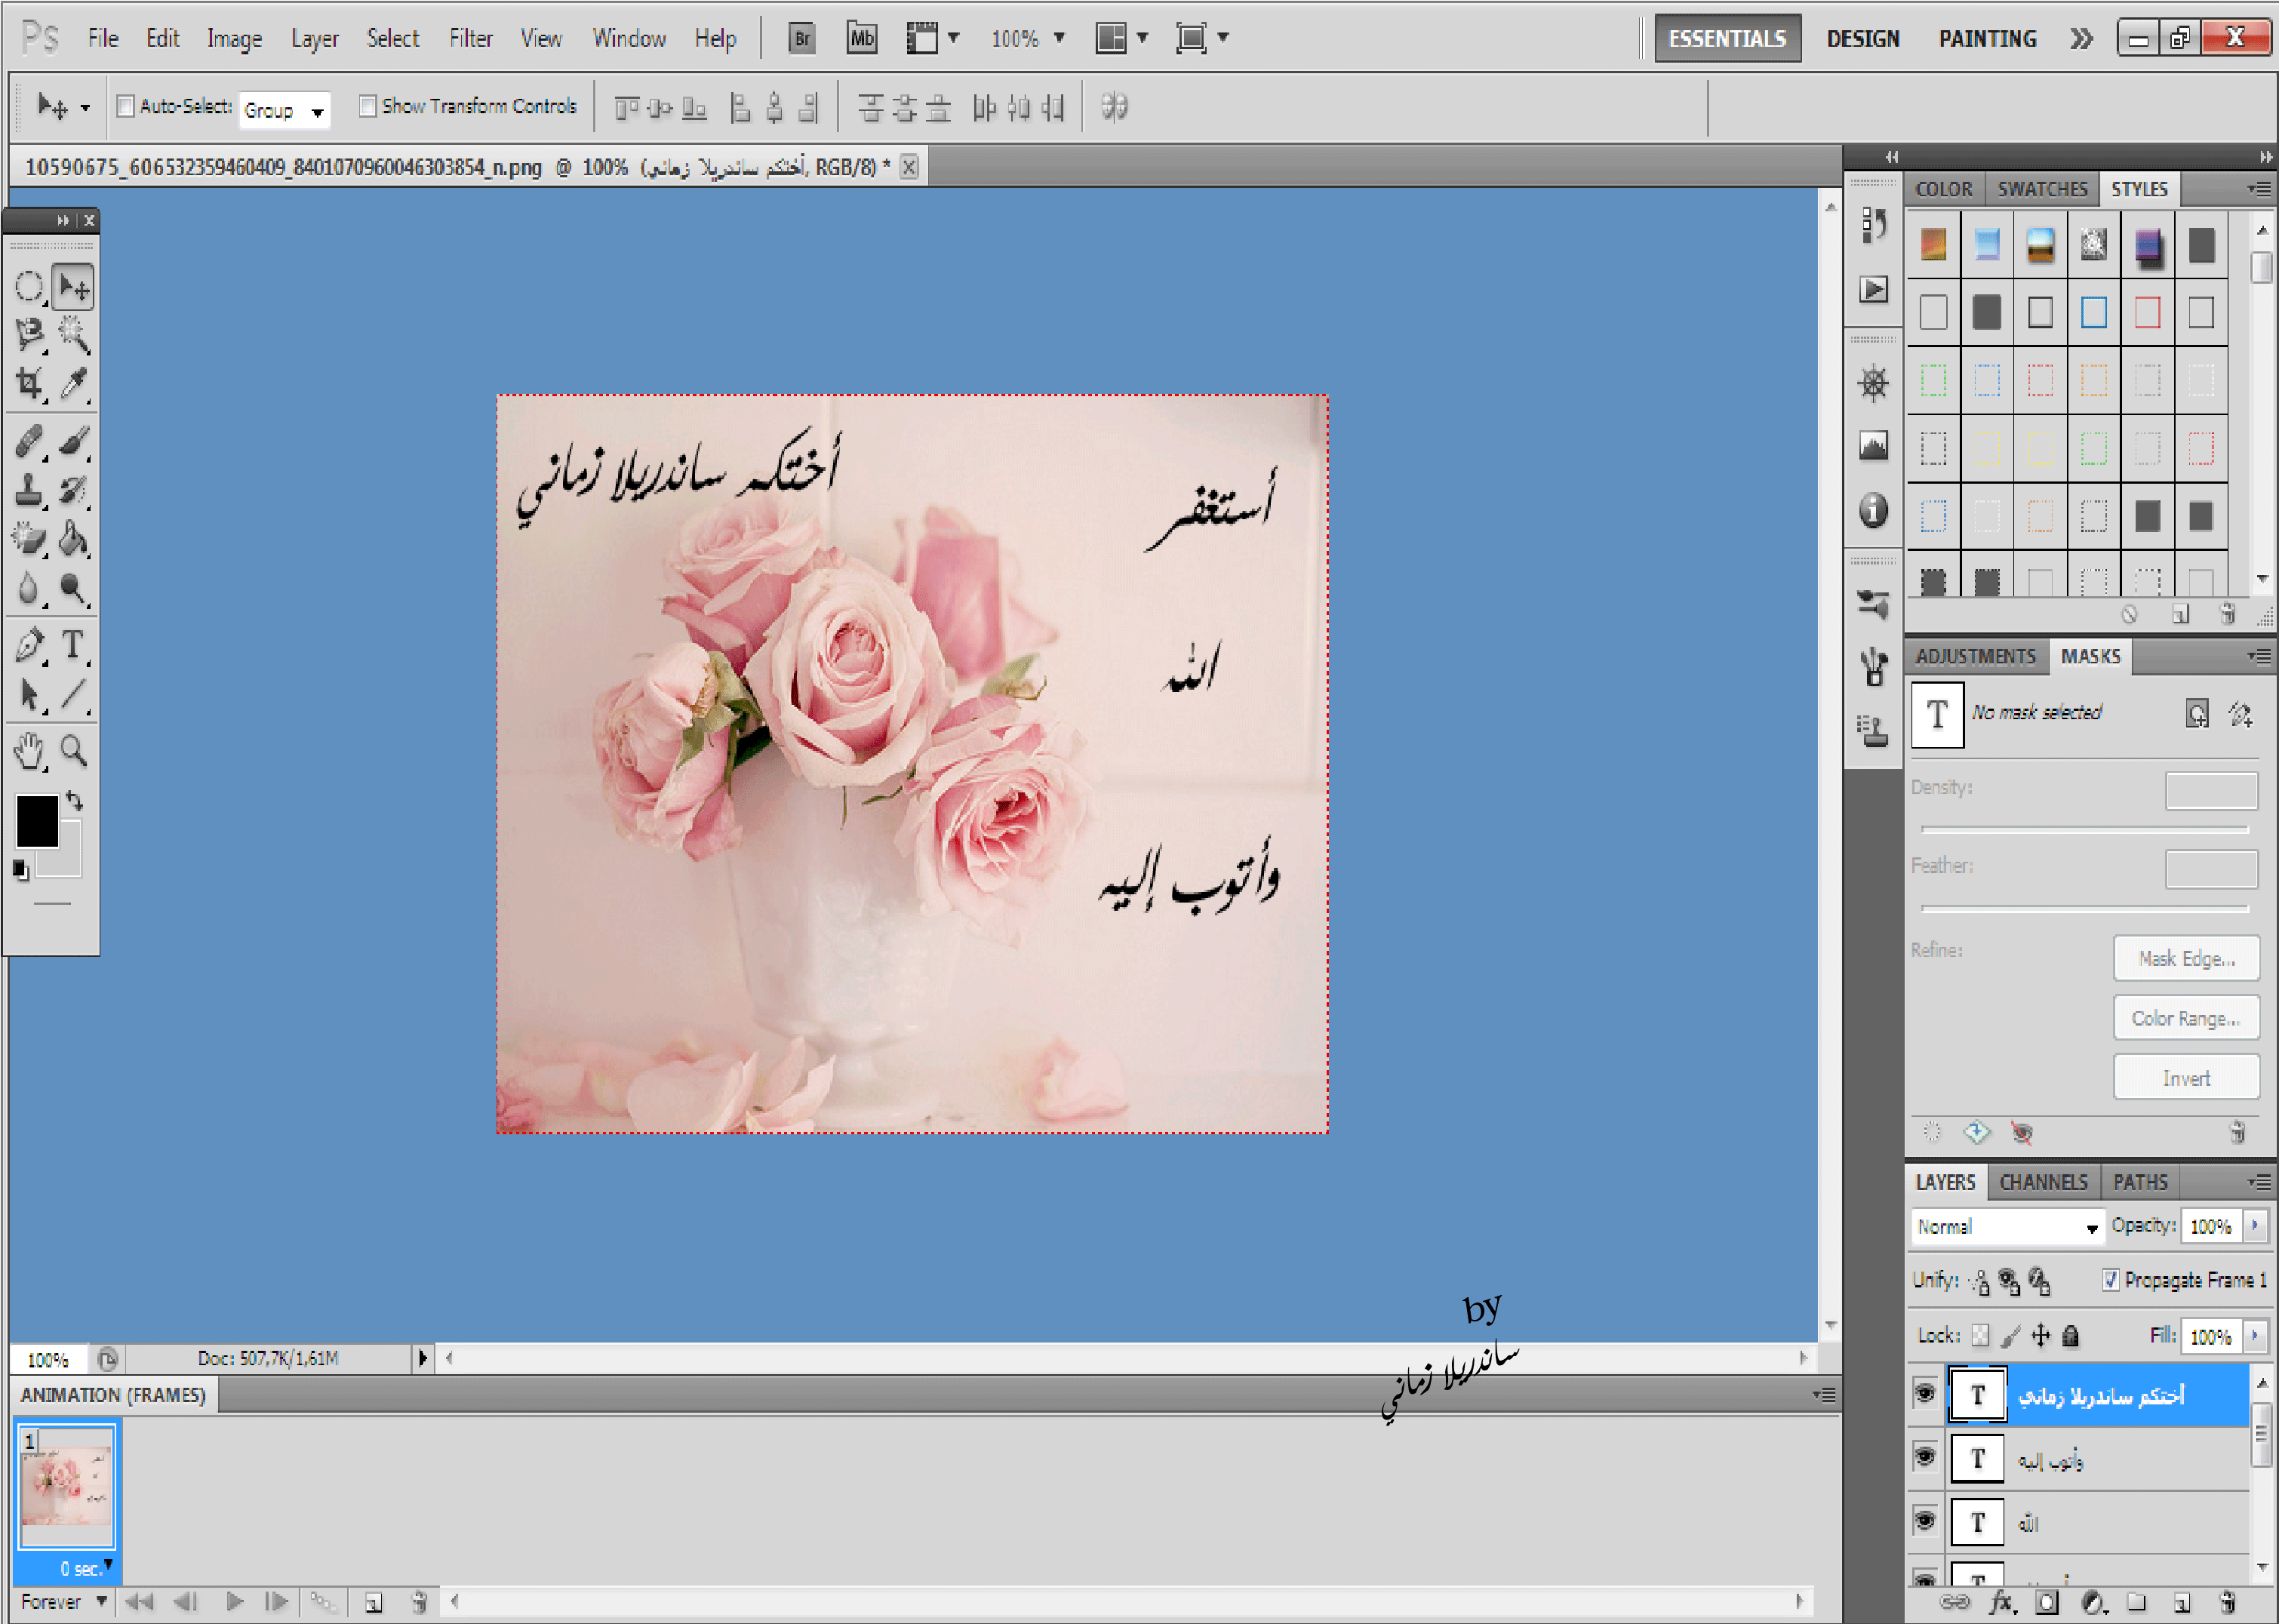2279x1624 pixels.
Task: Activate the Pen tool
Action: [x=29, y=645]
